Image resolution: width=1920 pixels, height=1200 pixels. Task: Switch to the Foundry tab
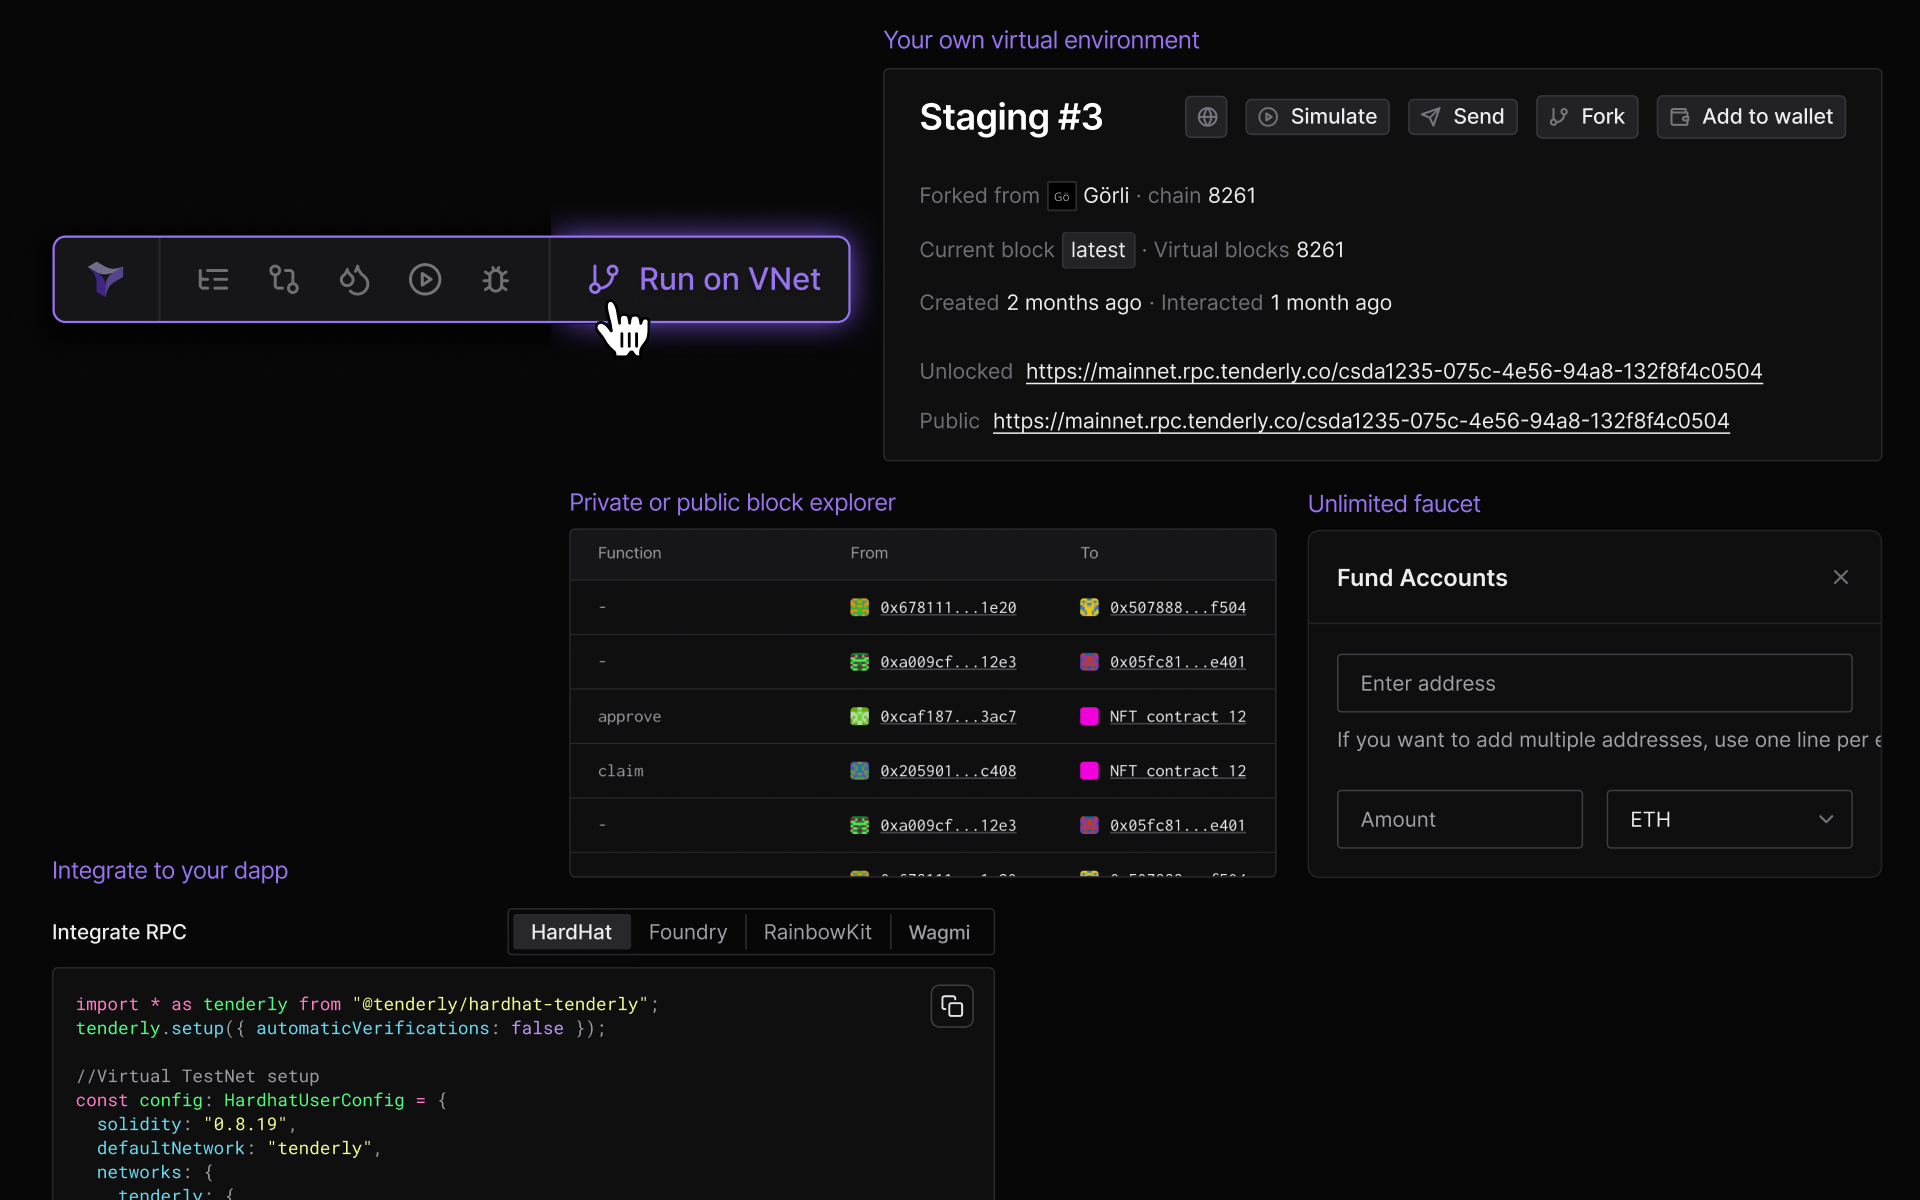tap(688, 932)
